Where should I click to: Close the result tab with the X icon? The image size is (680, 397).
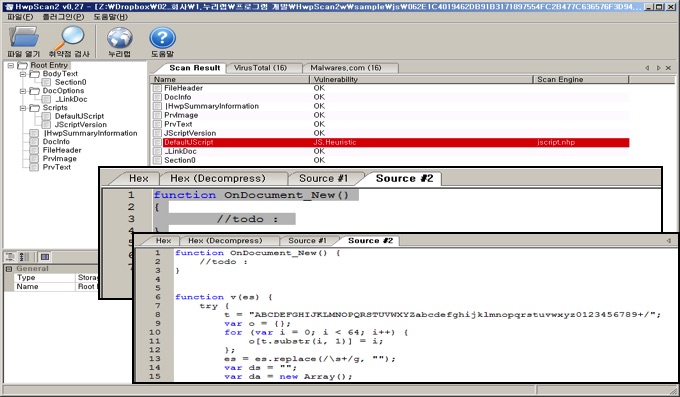pos(668,68)
